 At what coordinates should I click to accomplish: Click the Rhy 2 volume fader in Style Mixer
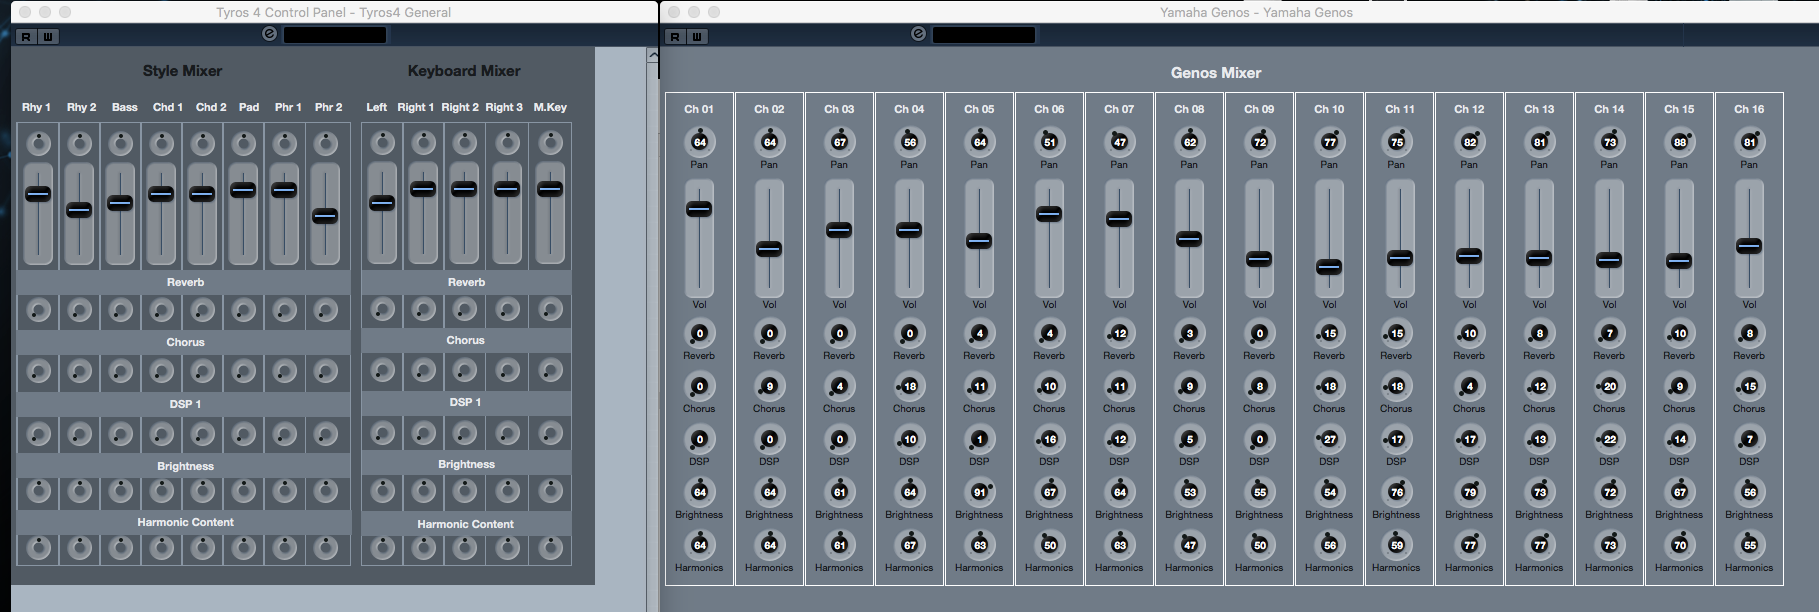(x=79, y=210)
